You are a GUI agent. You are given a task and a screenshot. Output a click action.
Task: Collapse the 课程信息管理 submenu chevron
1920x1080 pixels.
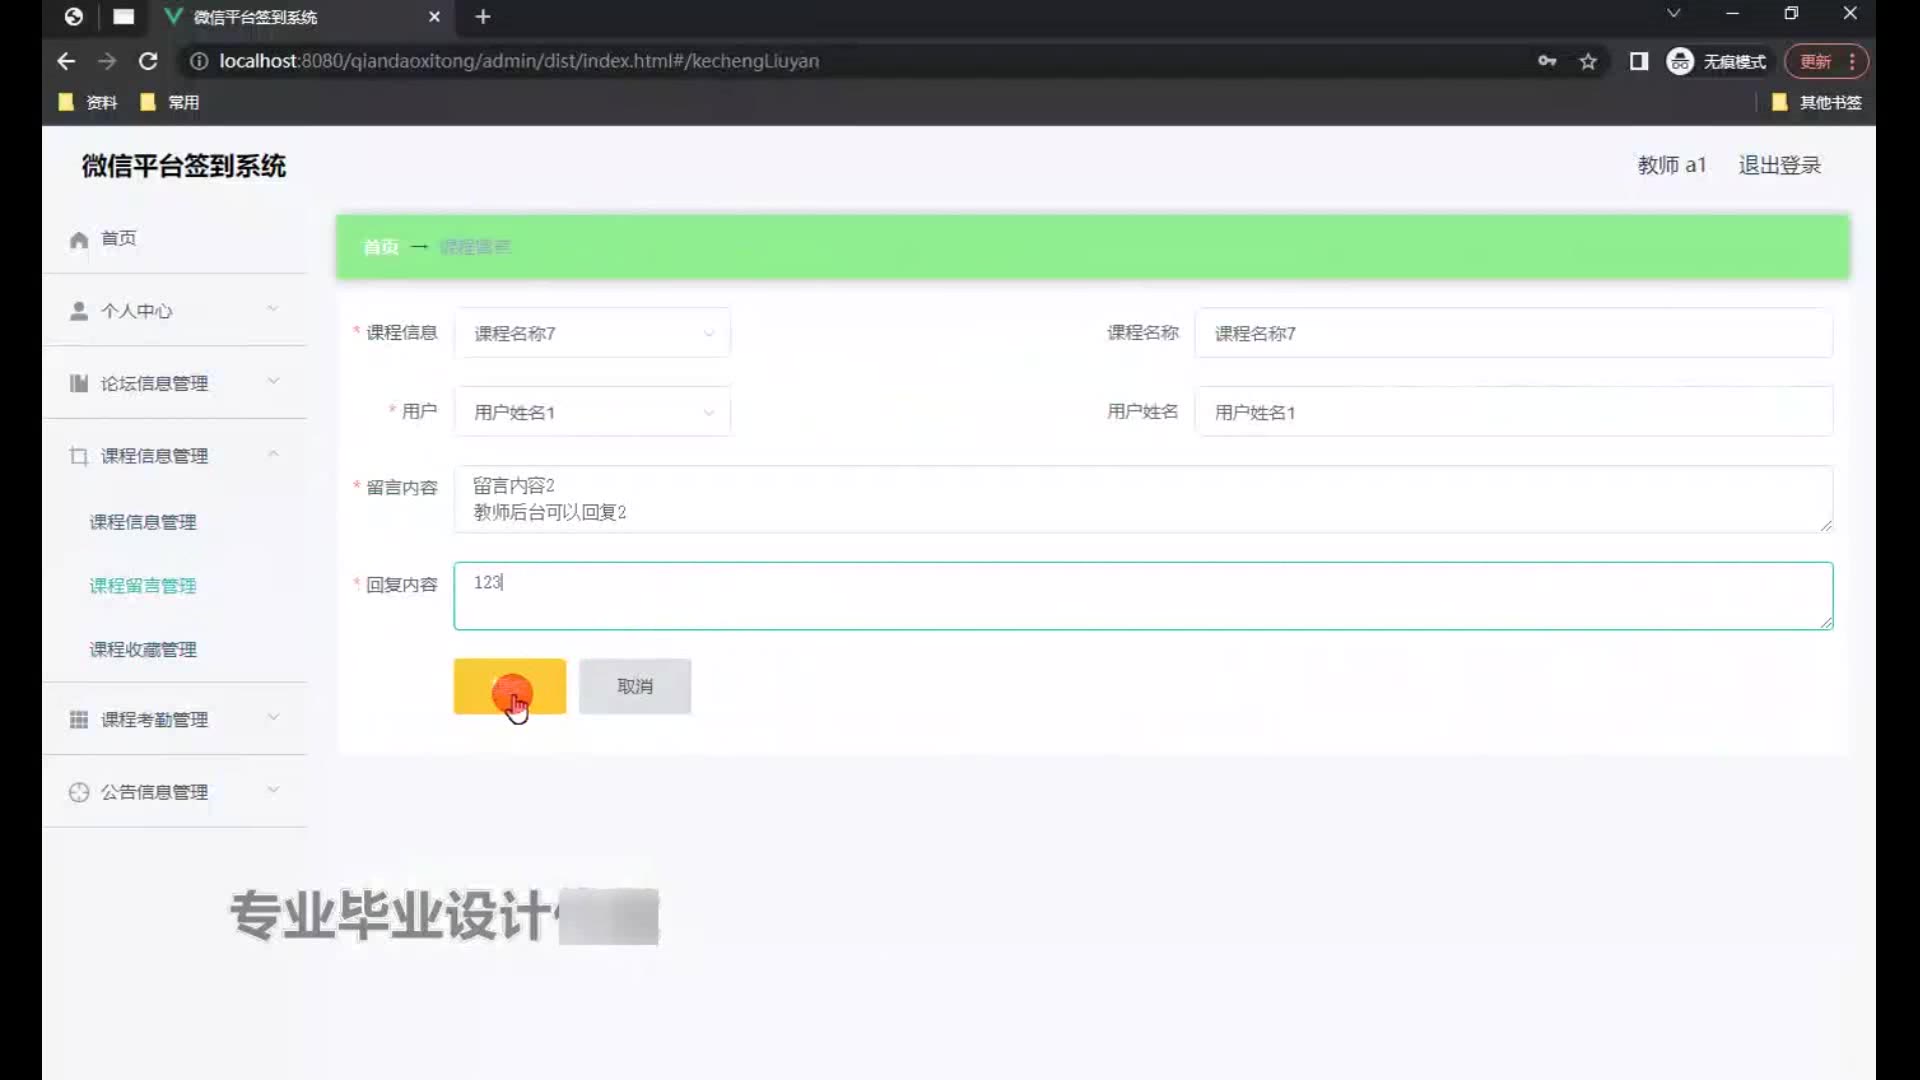(273, 455)
